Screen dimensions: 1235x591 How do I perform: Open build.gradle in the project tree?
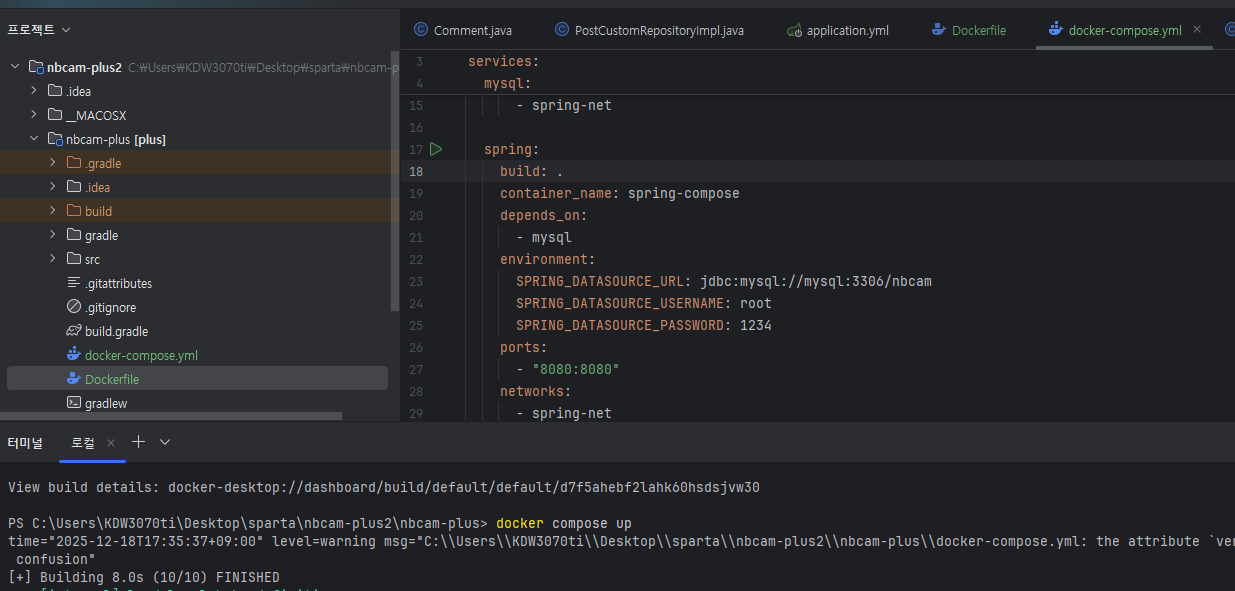tap(116, 331)
